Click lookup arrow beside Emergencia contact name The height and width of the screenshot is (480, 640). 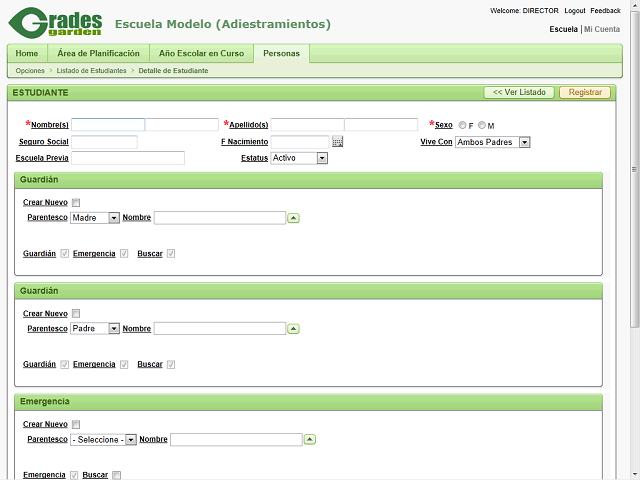[310, 440]
